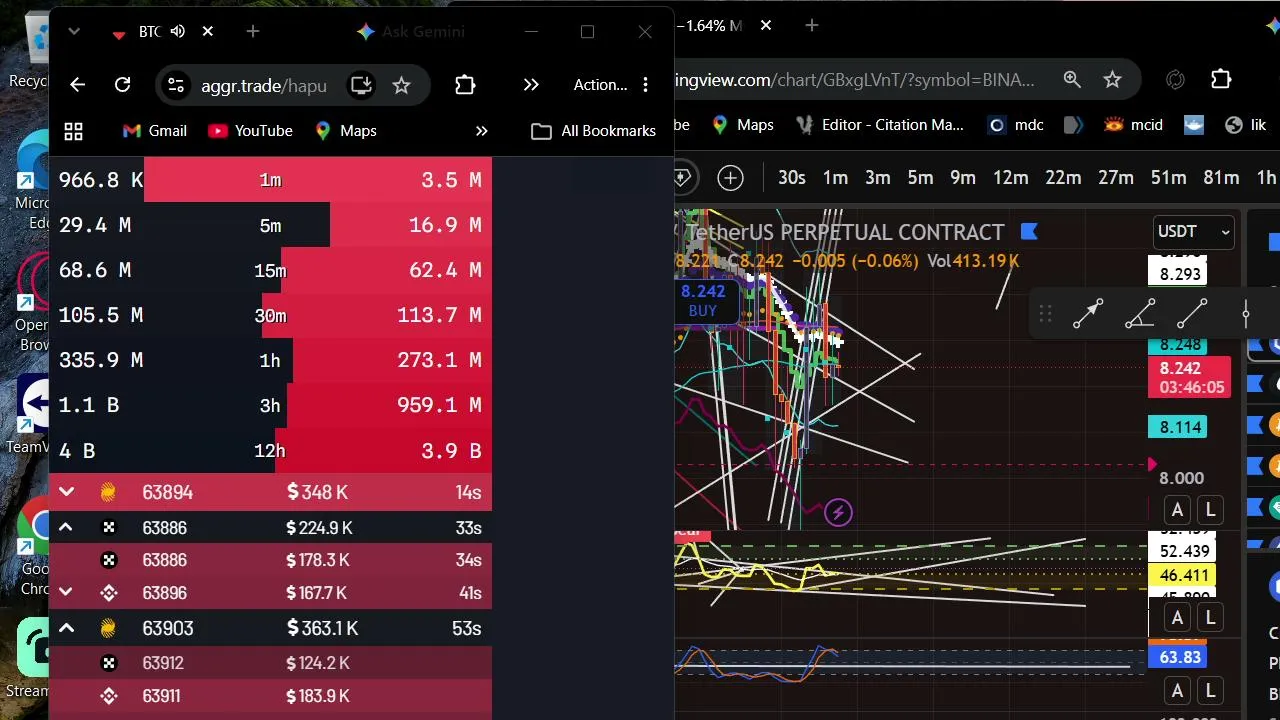Select the 9m timeframe
The image size is (1280, 720).
coord(963,178)
